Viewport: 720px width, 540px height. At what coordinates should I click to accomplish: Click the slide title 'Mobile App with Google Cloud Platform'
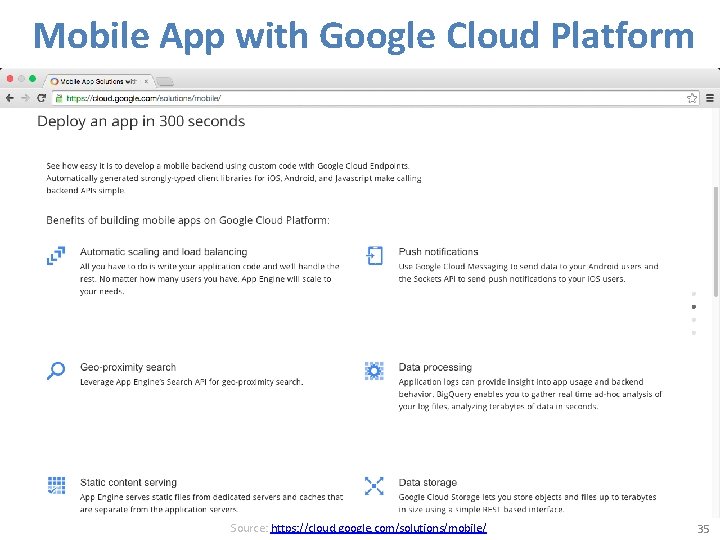pyautogui.click(x=364, y=36)
